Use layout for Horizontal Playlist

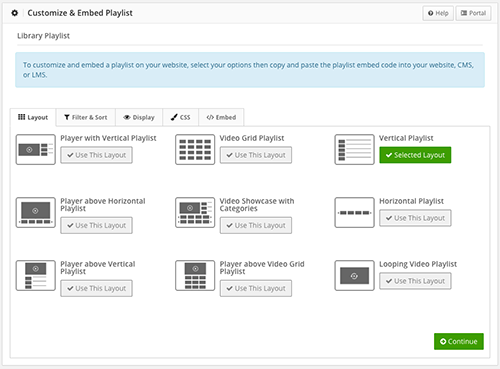tap(415, 218)
